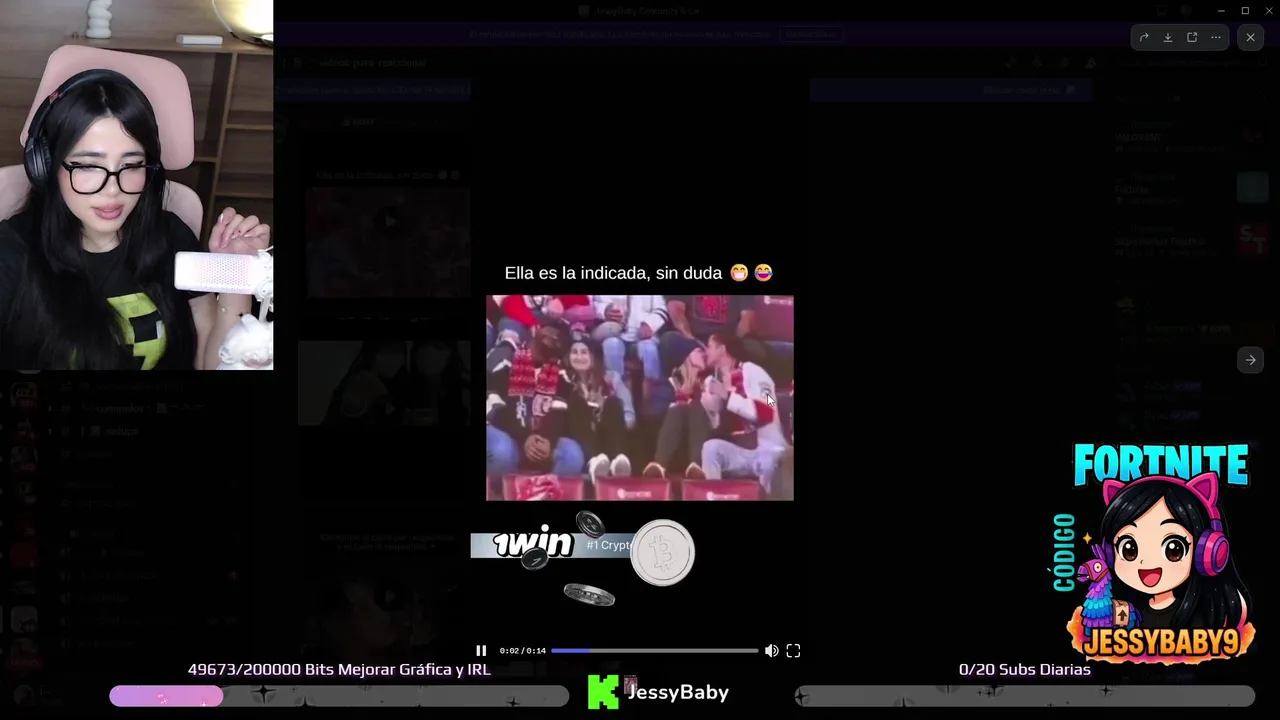The height and width of the screenshot is (720, 1280).
Task: Click the stadium video preview
Action: (x=640, y=398)
